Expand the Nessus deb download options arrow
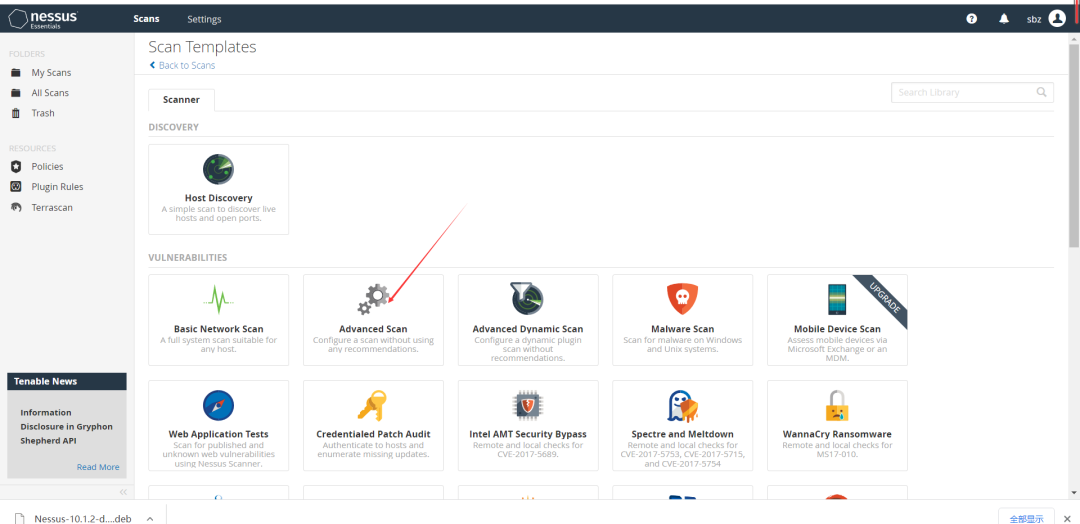 coord(150,518)
